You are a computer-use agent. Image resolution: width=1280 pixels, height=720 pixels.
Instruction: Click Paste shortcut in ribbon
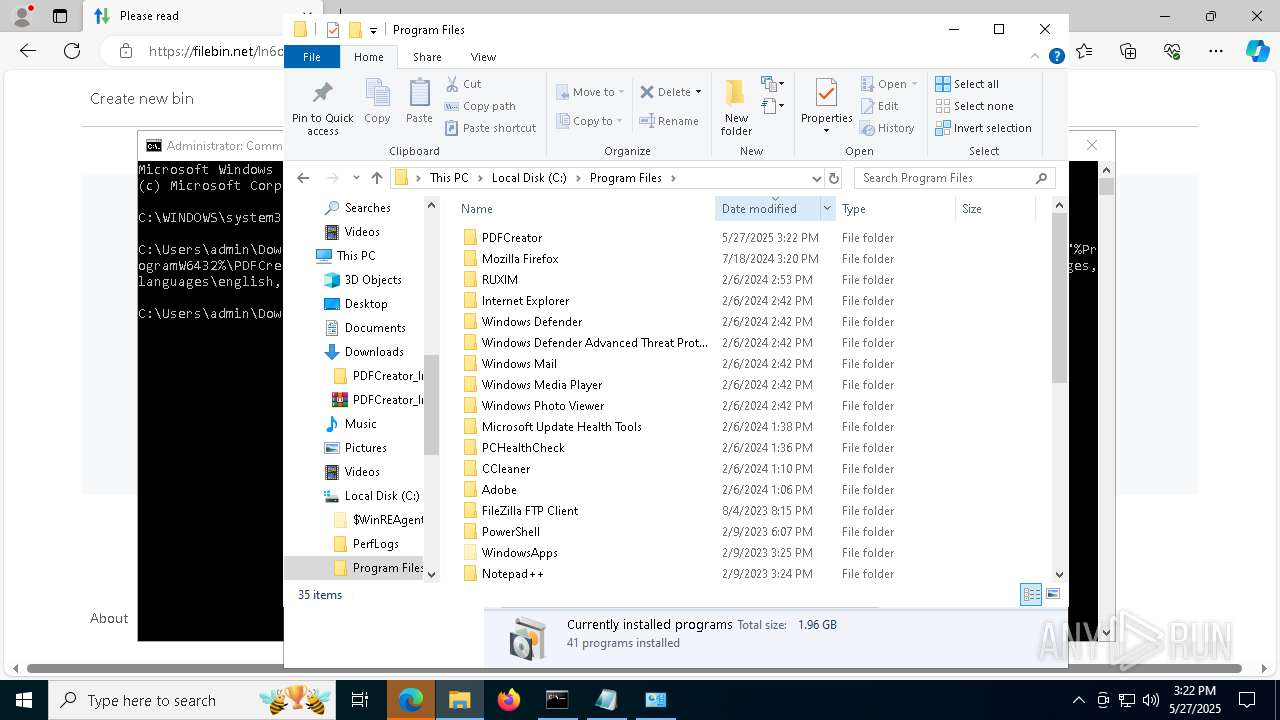tap(490, 128)
